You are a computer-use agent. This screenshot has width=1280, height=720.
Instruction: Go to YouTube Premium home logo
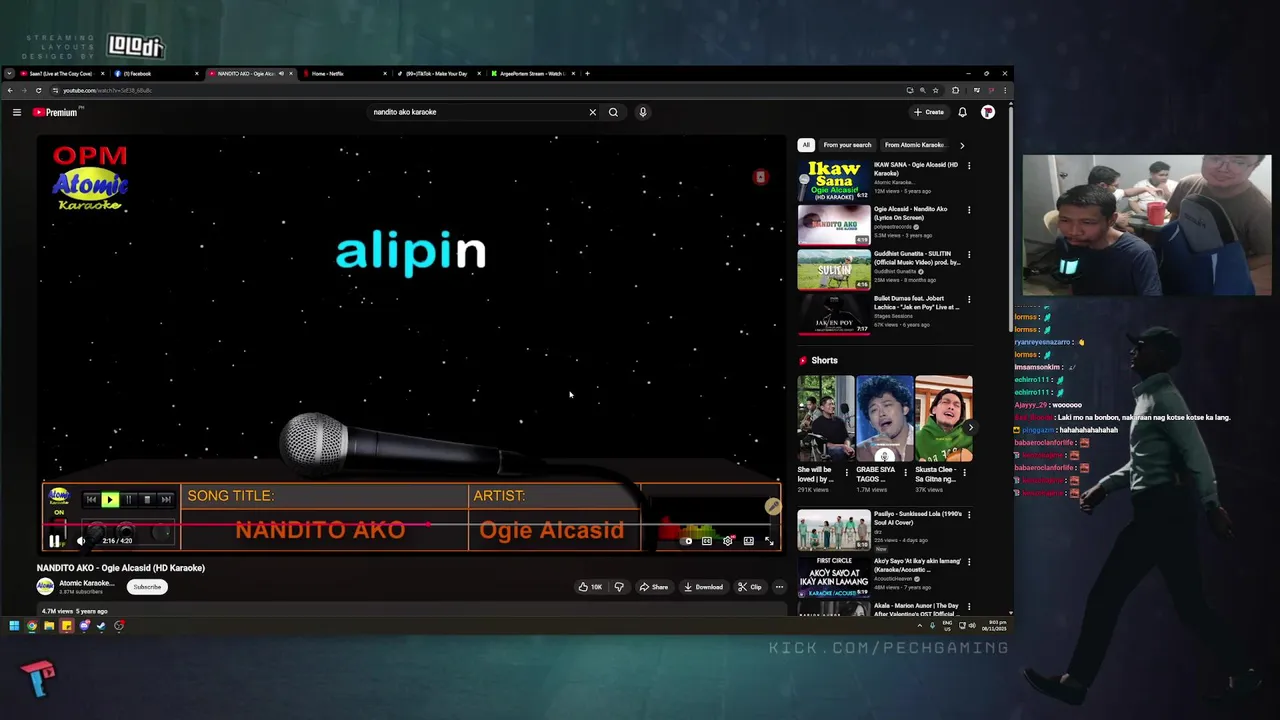pyautogui.click(x=56, y=112)
